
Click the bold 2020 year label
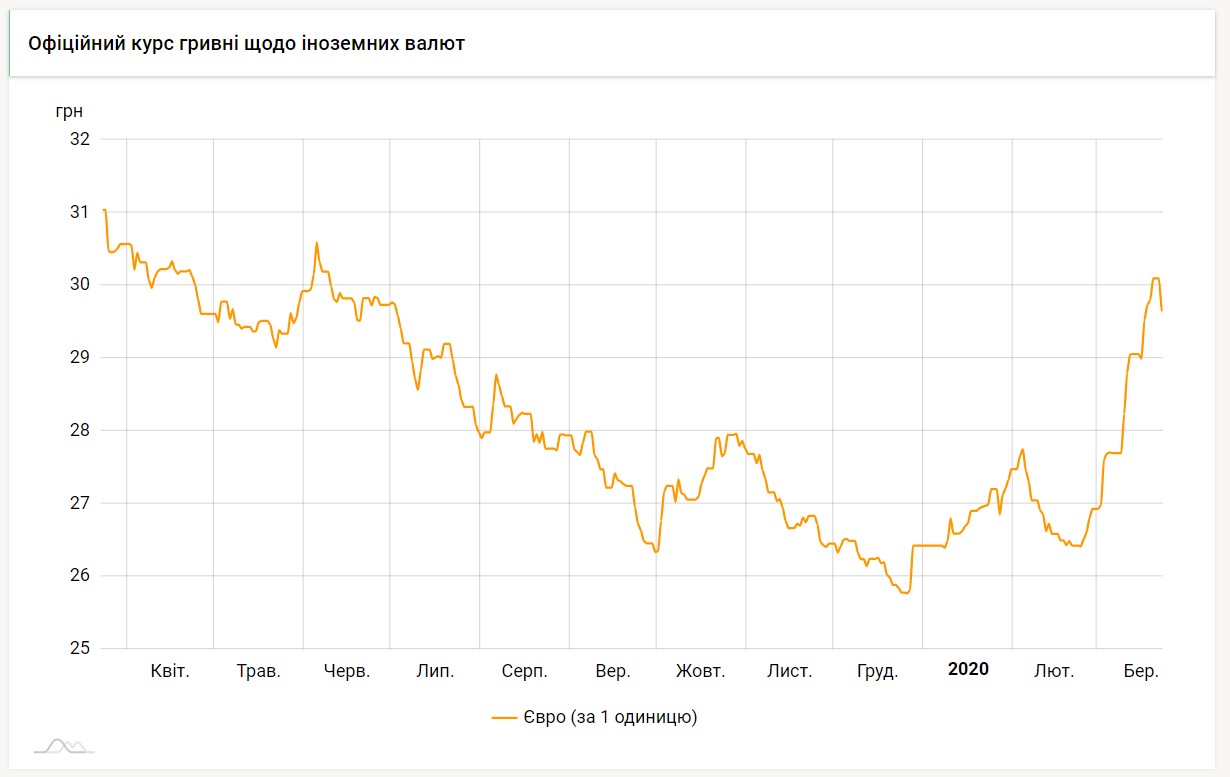coord(968,670)
